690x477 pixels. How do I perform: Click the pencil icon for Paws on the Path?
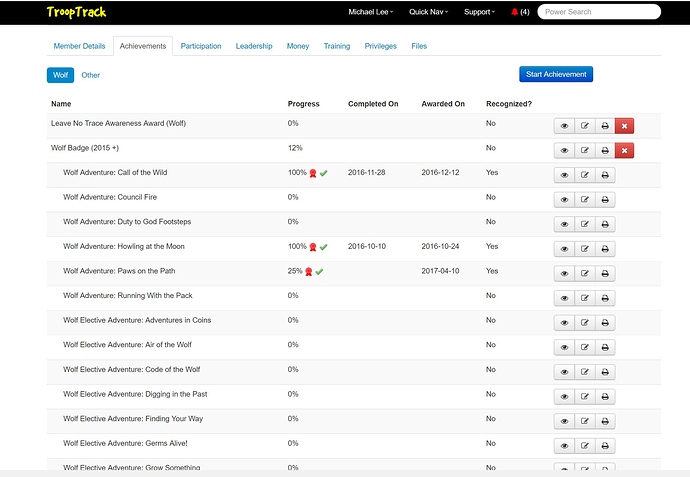pos(585,273)
